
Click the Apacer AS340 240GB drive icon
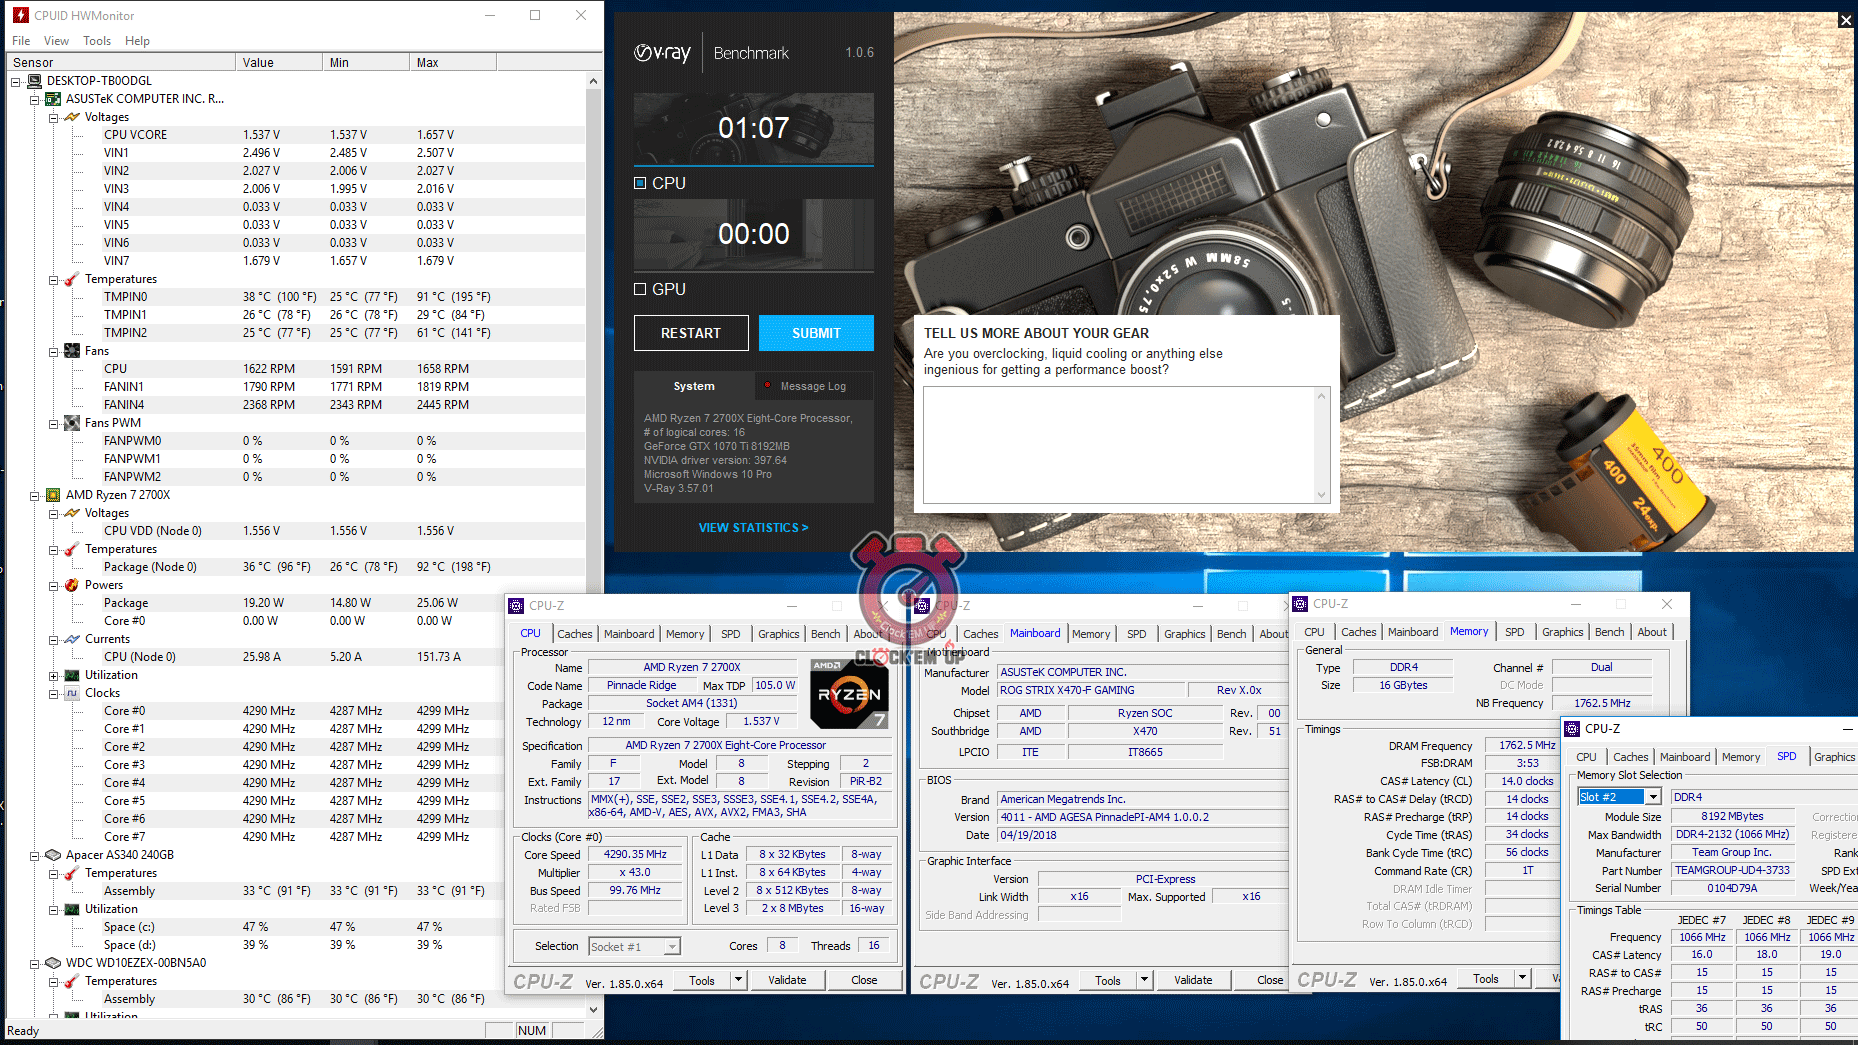click(53, 855)
